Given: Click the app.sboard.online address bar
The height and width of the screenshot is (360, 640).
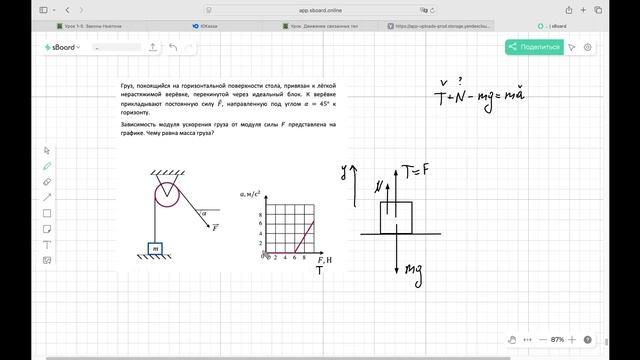Looking at the screenshot, I should [320, 10].
